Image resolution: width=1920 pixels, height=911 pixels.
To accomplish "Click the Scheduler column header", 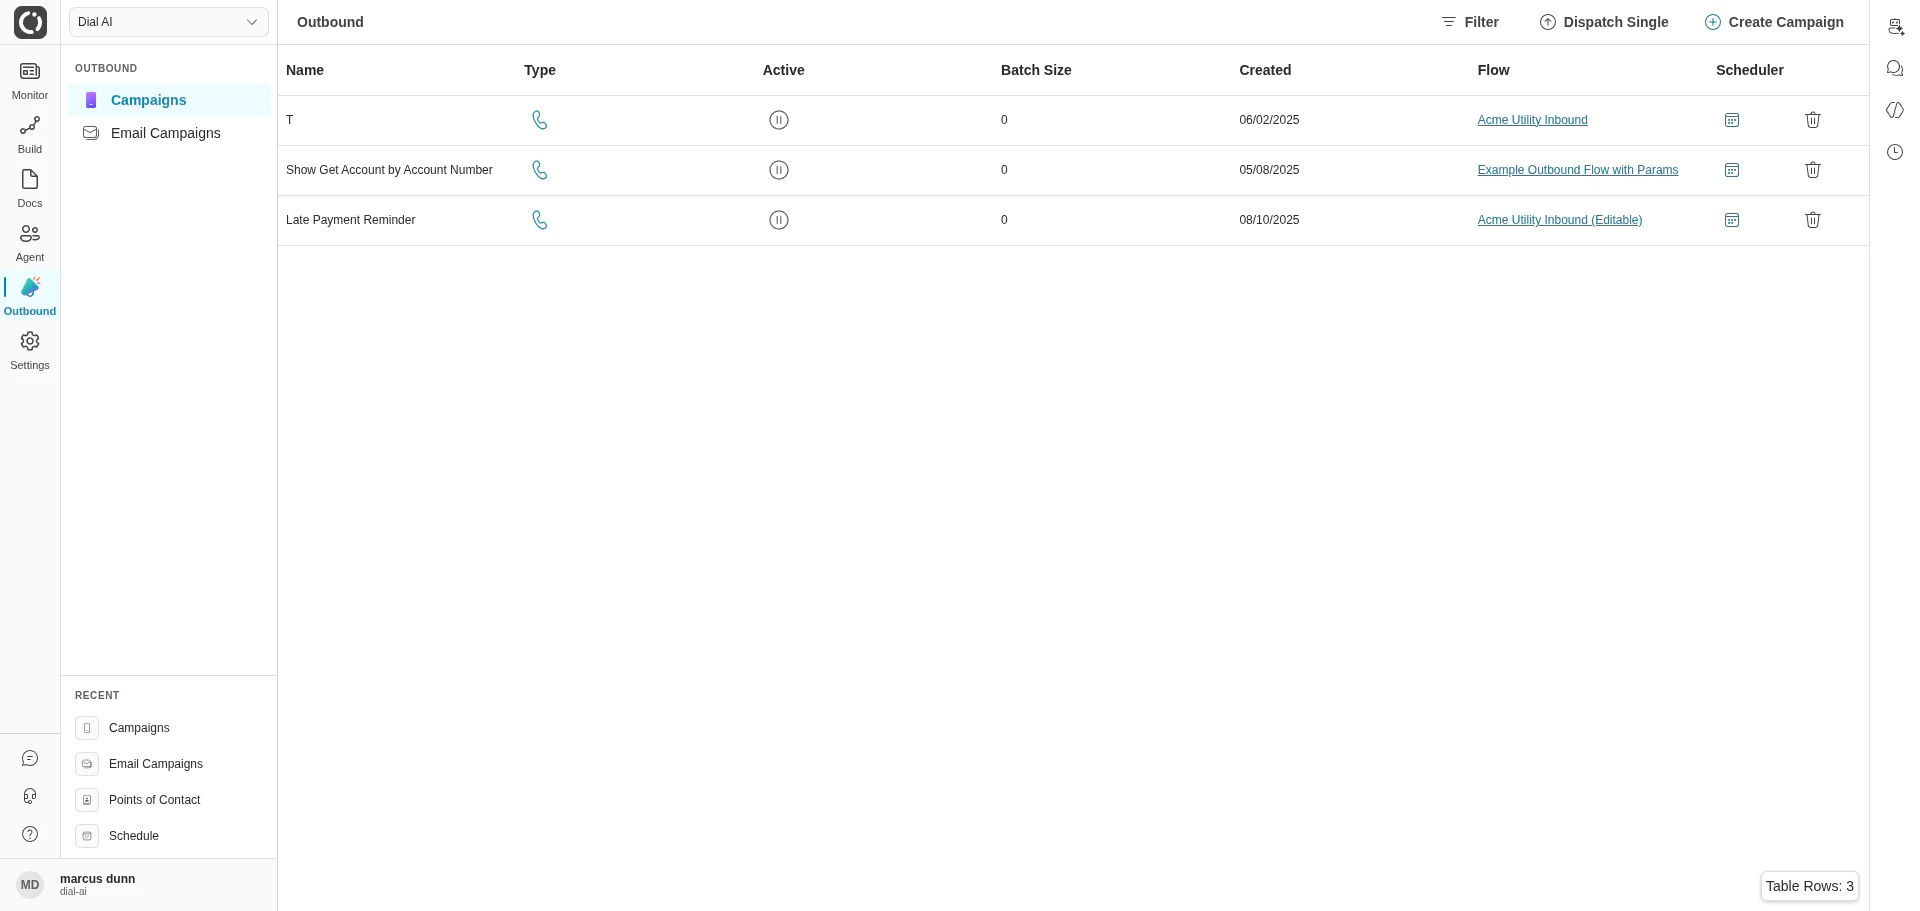I will (1750, 70).
